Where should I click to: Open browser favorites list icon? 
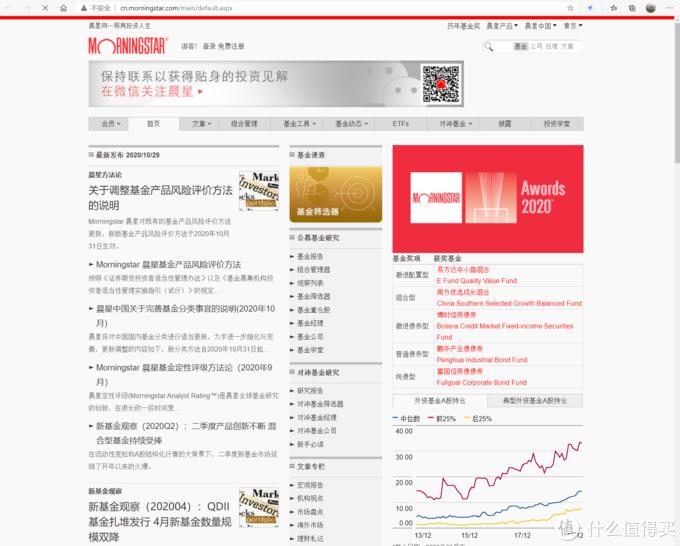(614, 8)
